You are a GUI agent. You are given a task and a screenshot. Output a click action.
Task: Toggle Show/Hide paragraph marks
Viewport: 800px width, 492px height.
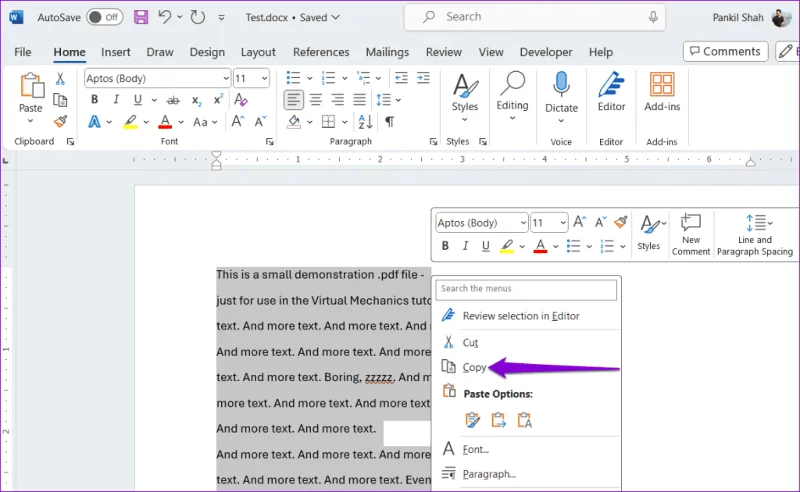389,121
